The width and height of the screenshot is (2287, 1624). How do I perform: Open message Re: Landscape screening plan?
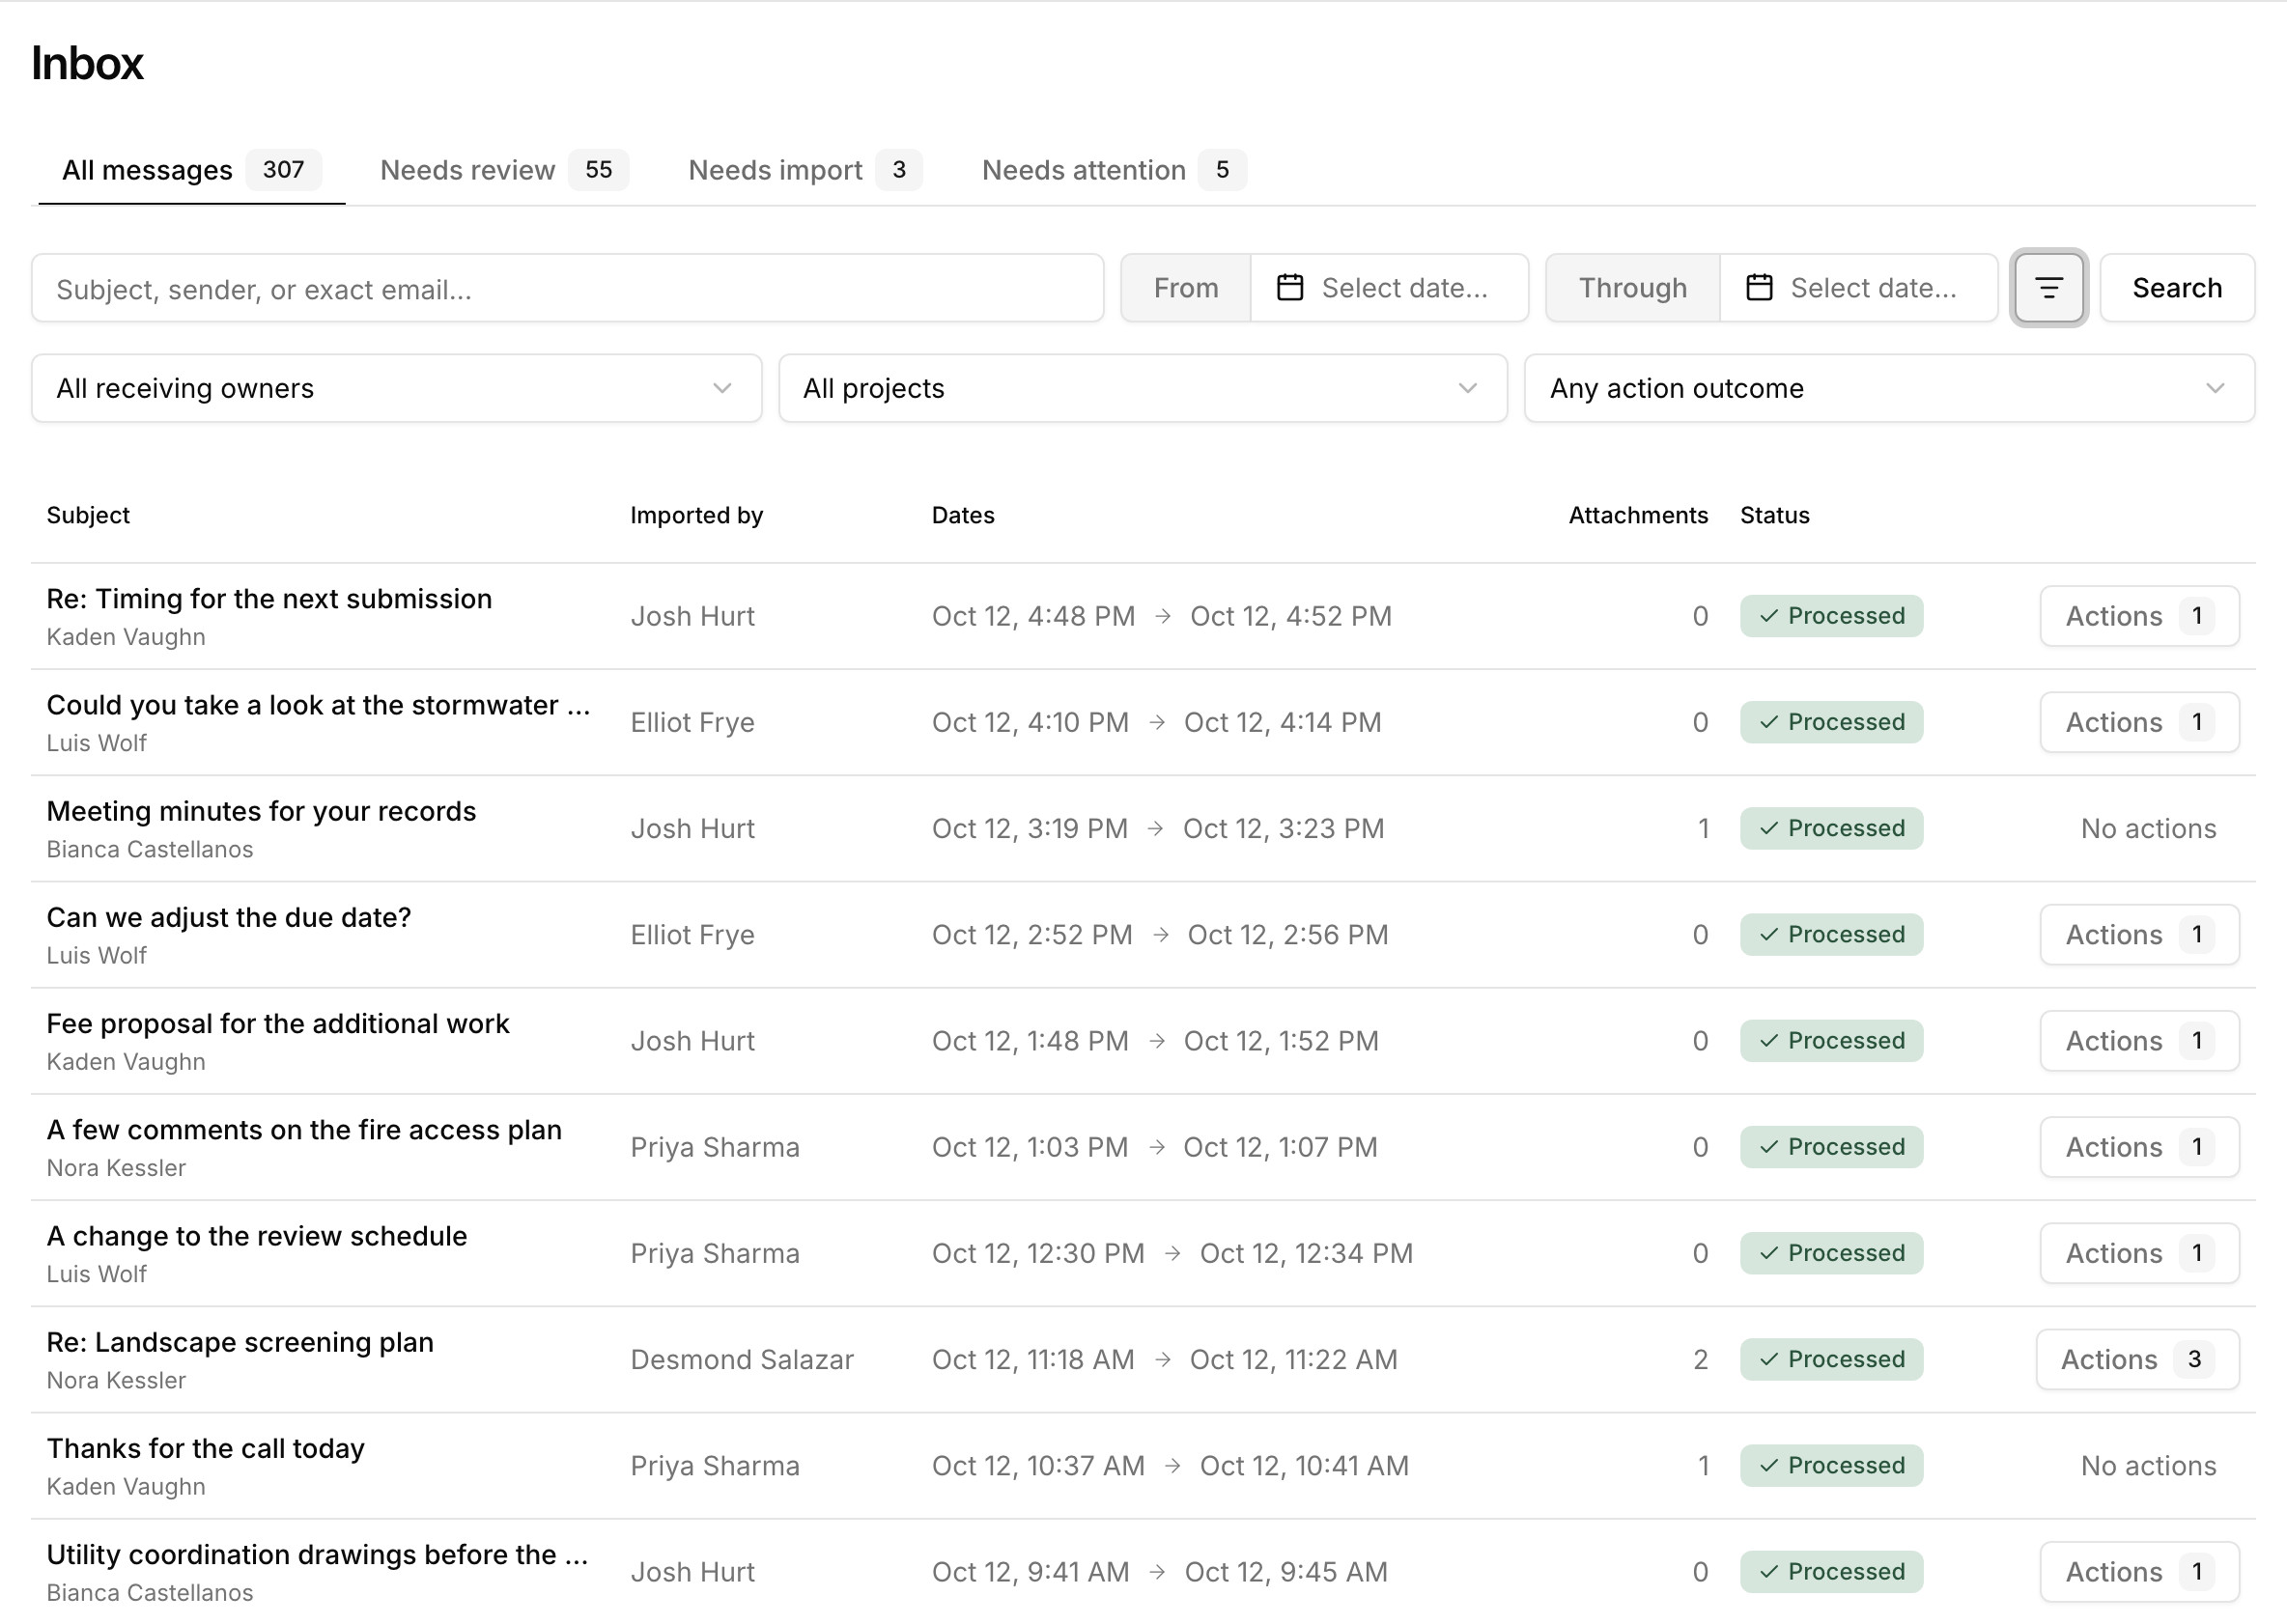click(x=240, y=1342)
